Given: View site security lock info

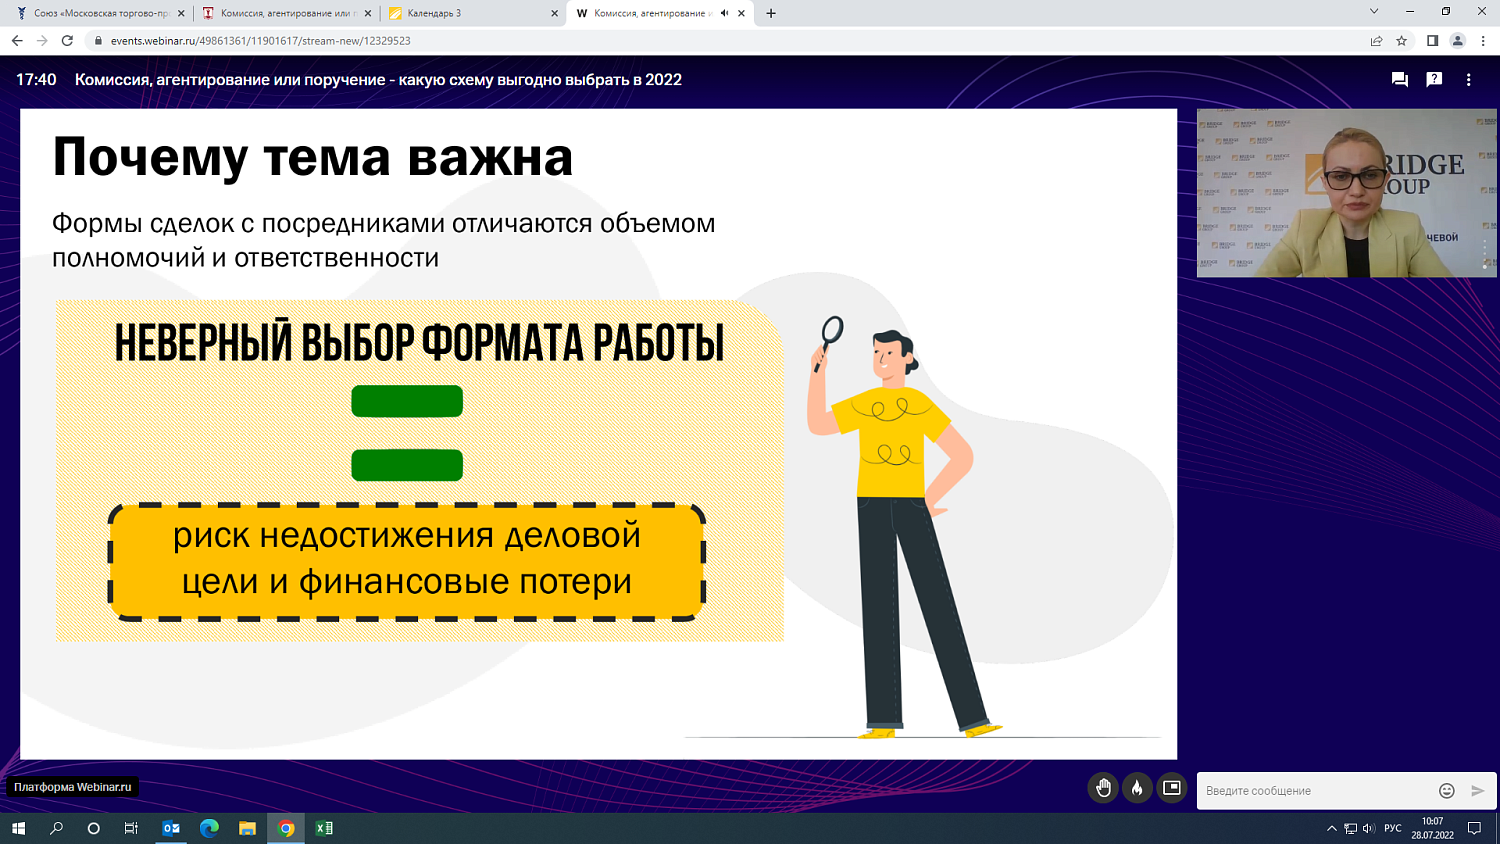Looking at the screenshot, I should coord(98,41).
